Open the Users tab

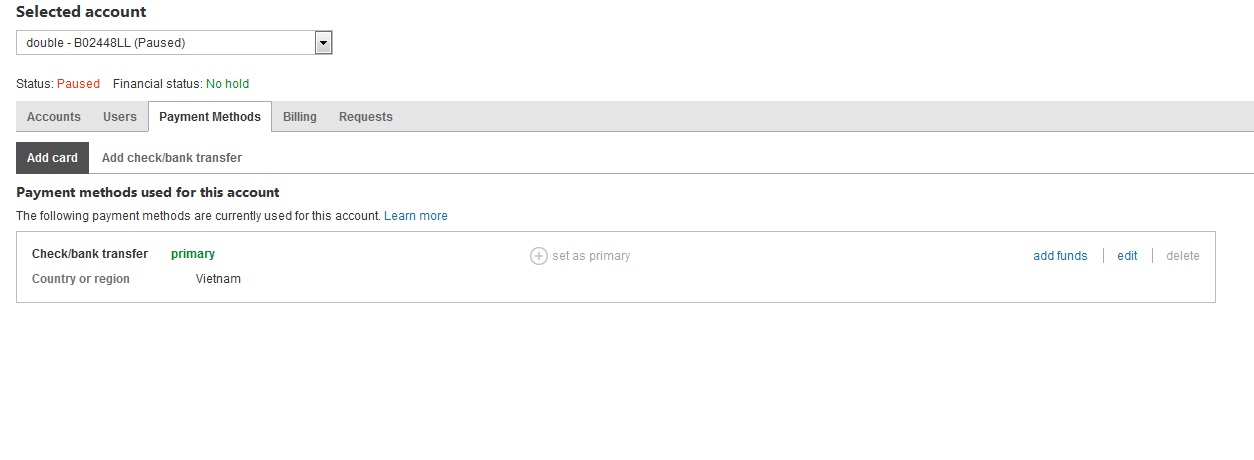point(120,117)
